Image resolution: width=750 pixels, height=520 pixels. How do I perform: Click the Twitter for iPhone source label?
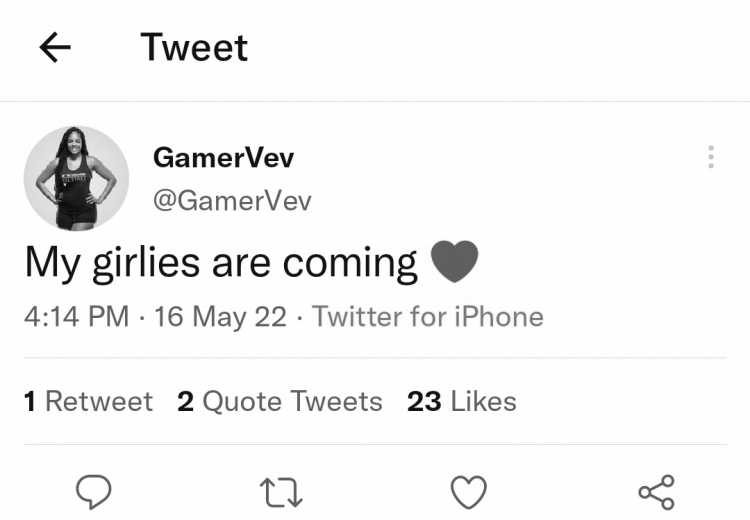(428, 317)
